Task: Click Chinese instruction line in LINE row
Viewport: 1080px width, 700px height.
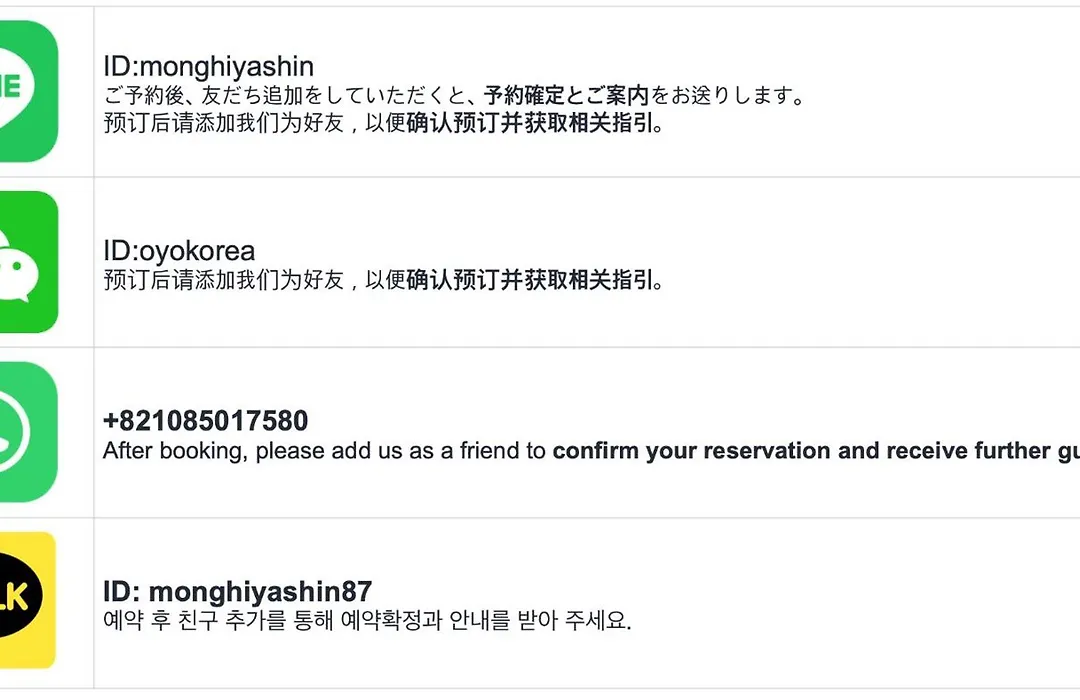Action: [x=384, y=123]
